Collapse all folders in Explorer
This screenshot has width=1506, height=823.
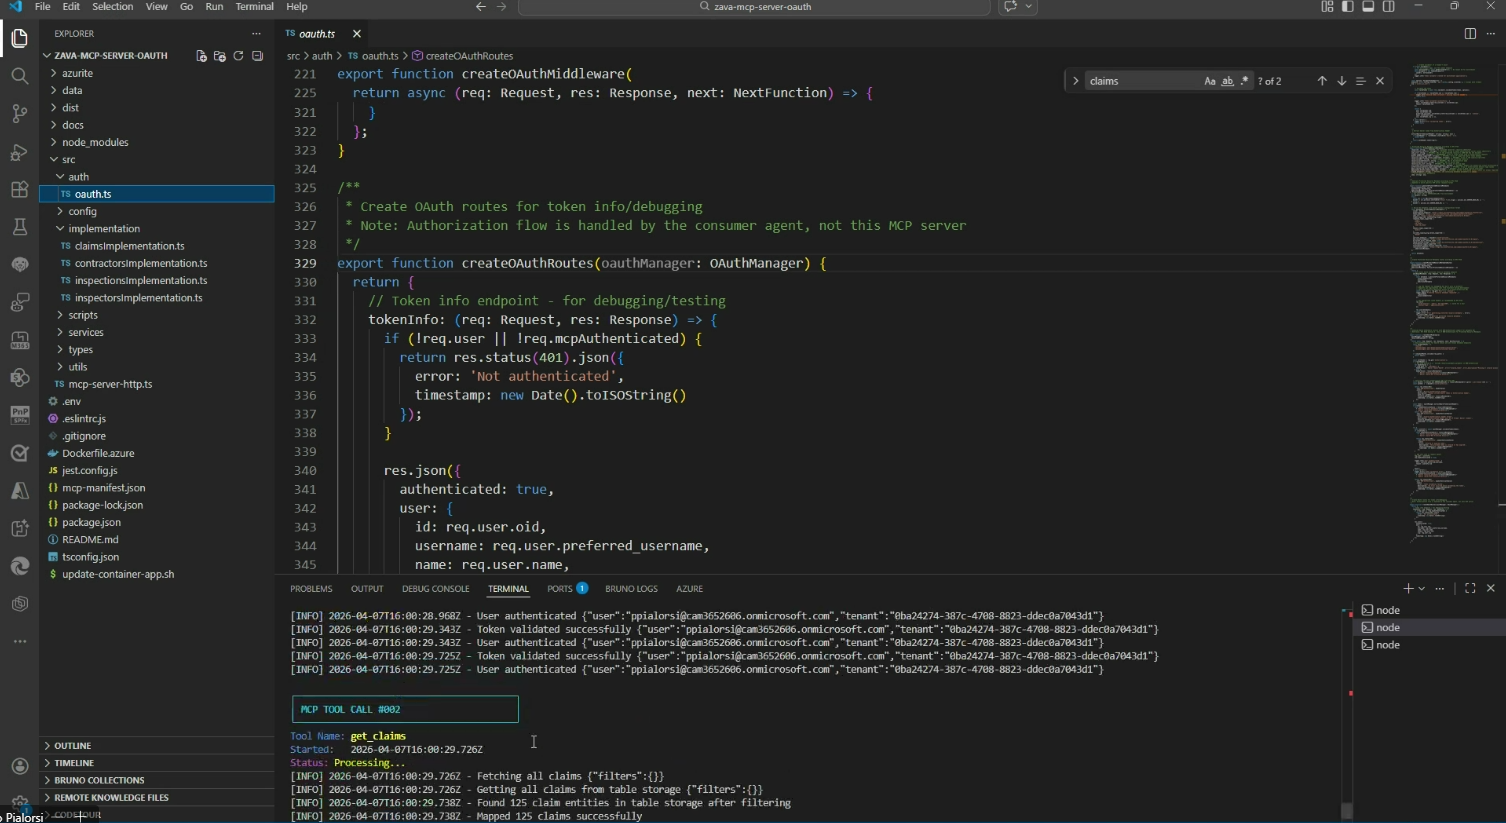(x=257, y=56)
